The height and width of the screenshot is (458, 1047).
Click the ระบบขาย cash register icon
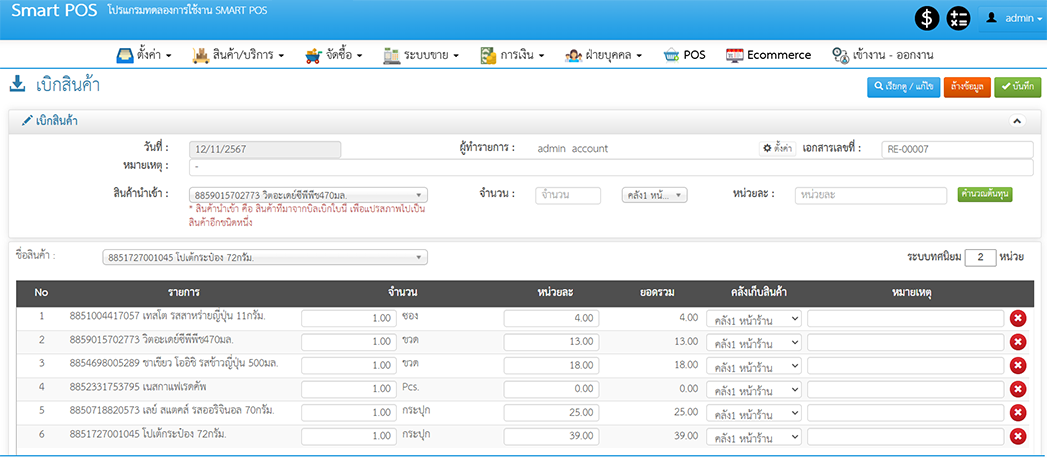391,55
